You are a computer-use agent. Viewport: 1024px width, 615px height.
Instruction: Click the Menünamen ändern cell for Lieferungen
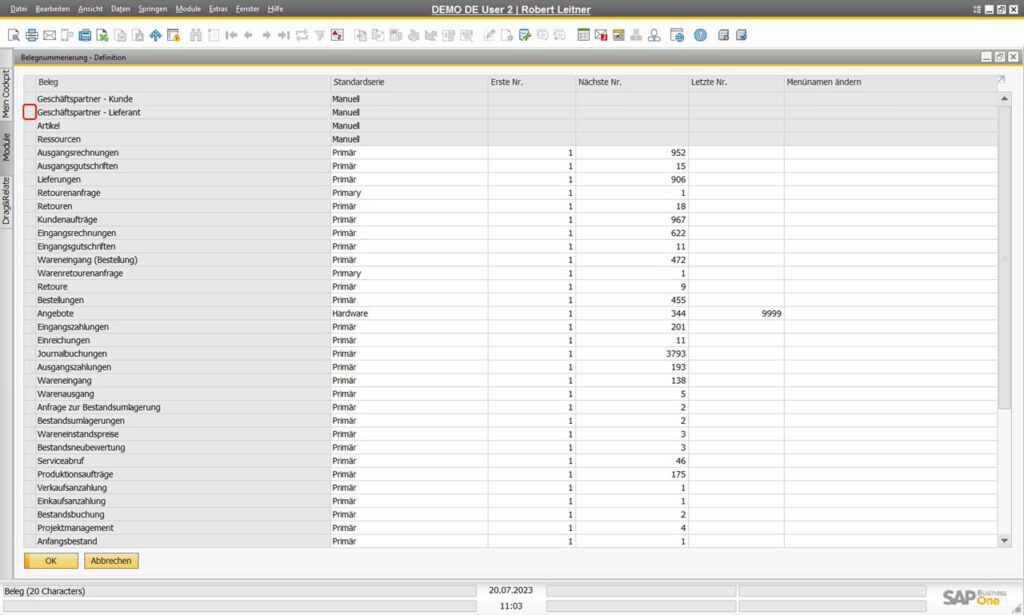click(x=891, y=180)
